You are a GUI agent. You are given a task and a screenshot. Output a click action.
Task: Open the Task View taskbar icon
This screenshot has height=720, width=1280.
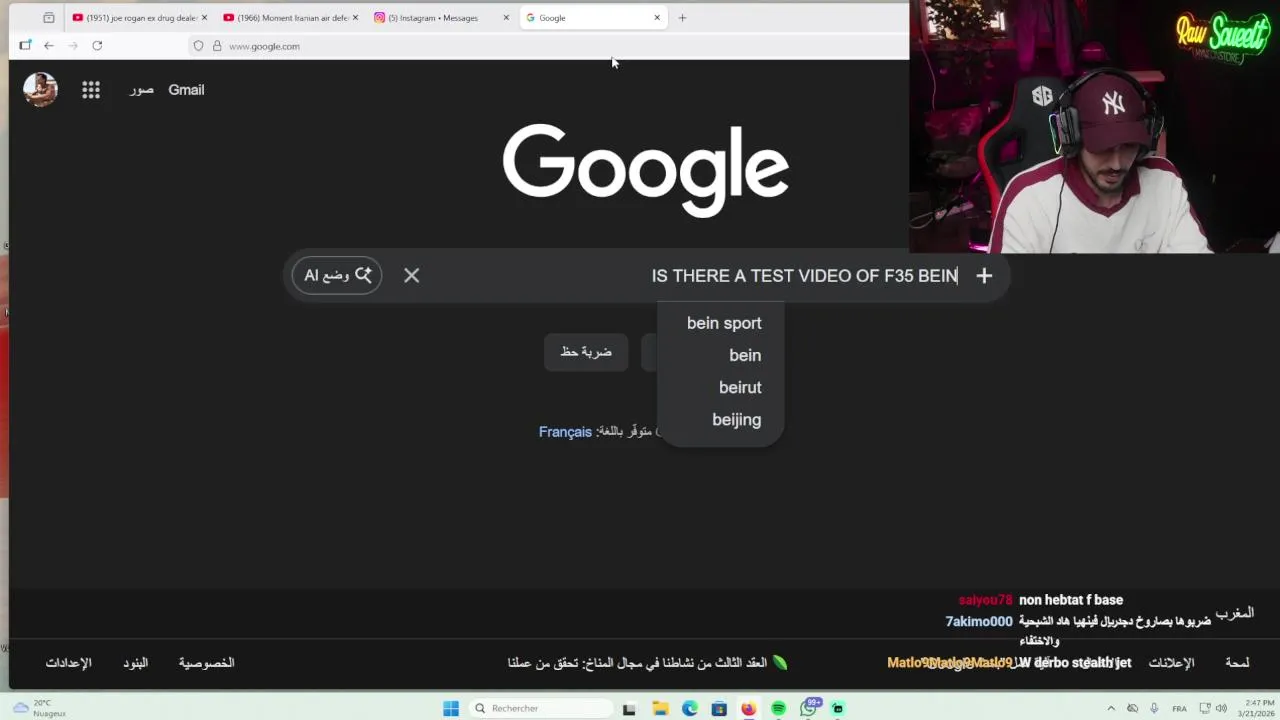tap(629, 709)
